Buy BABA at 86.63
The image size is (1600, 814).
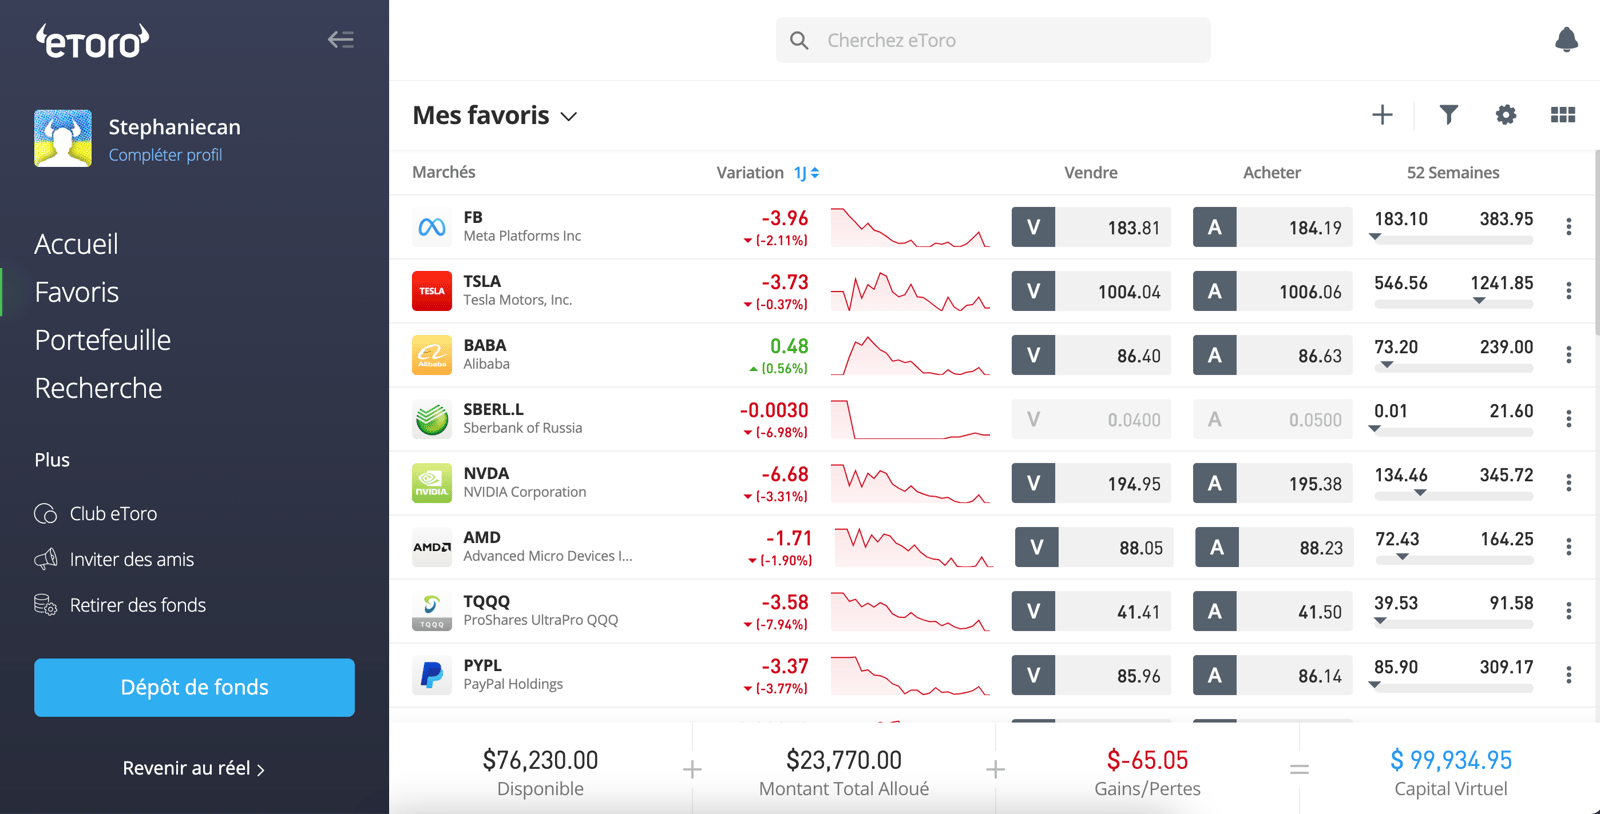pyautogui.click(x=1273, y=355)
